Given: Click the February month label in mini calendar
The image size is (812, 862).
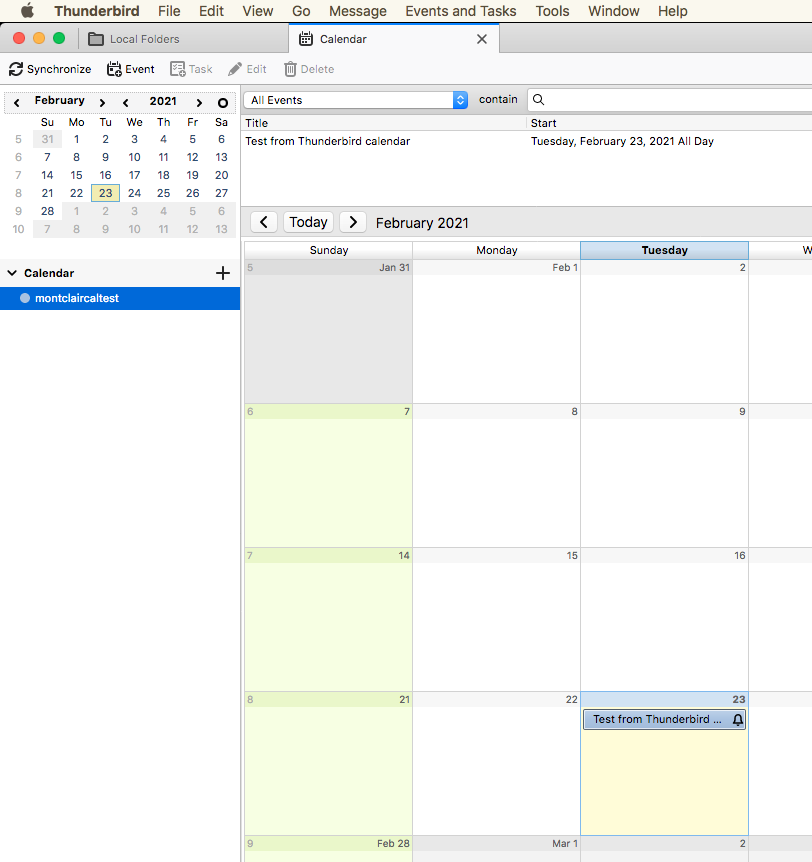Looking at the screenshot, I should click(59, 101).
